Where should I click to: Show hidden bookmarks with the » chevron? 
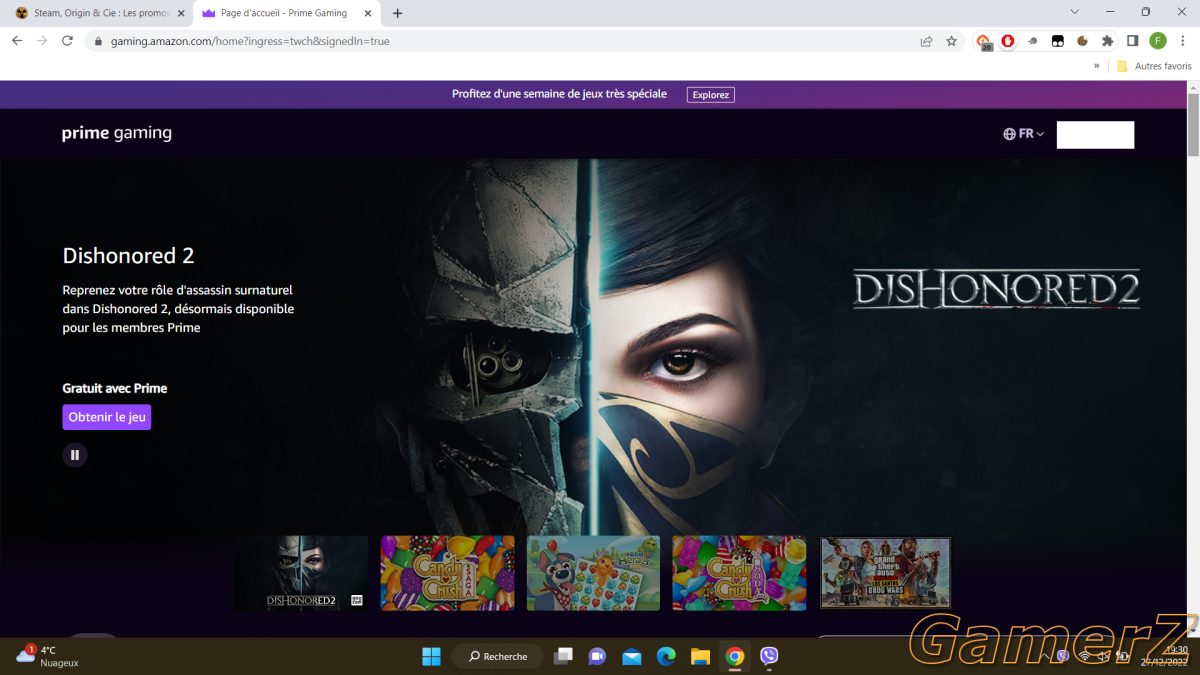(x=1096, y=66)
